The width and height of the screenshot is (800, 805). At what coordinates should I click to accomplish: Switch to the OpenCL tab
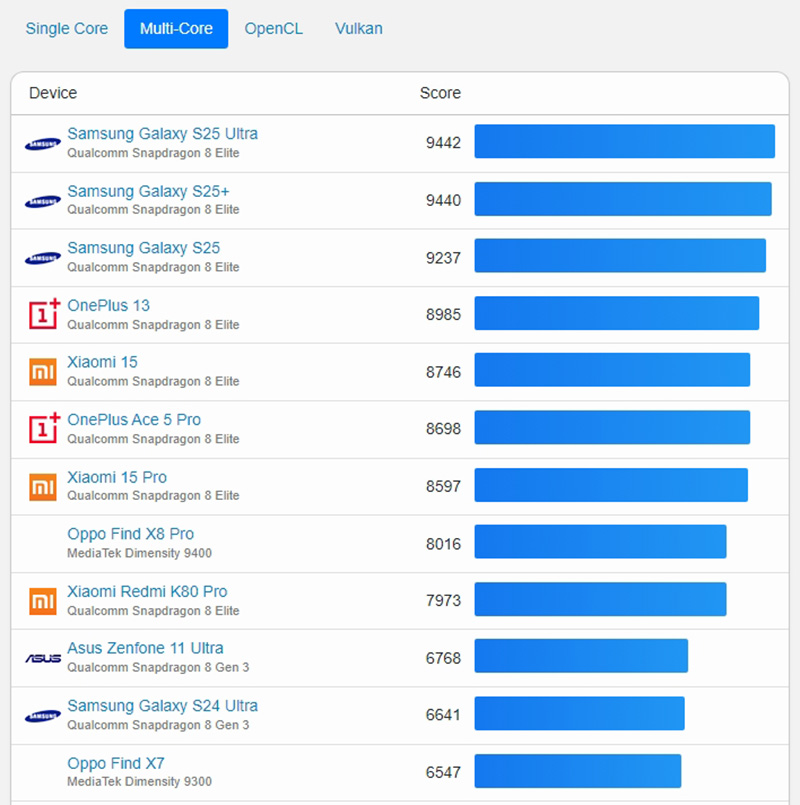[273, 29]
